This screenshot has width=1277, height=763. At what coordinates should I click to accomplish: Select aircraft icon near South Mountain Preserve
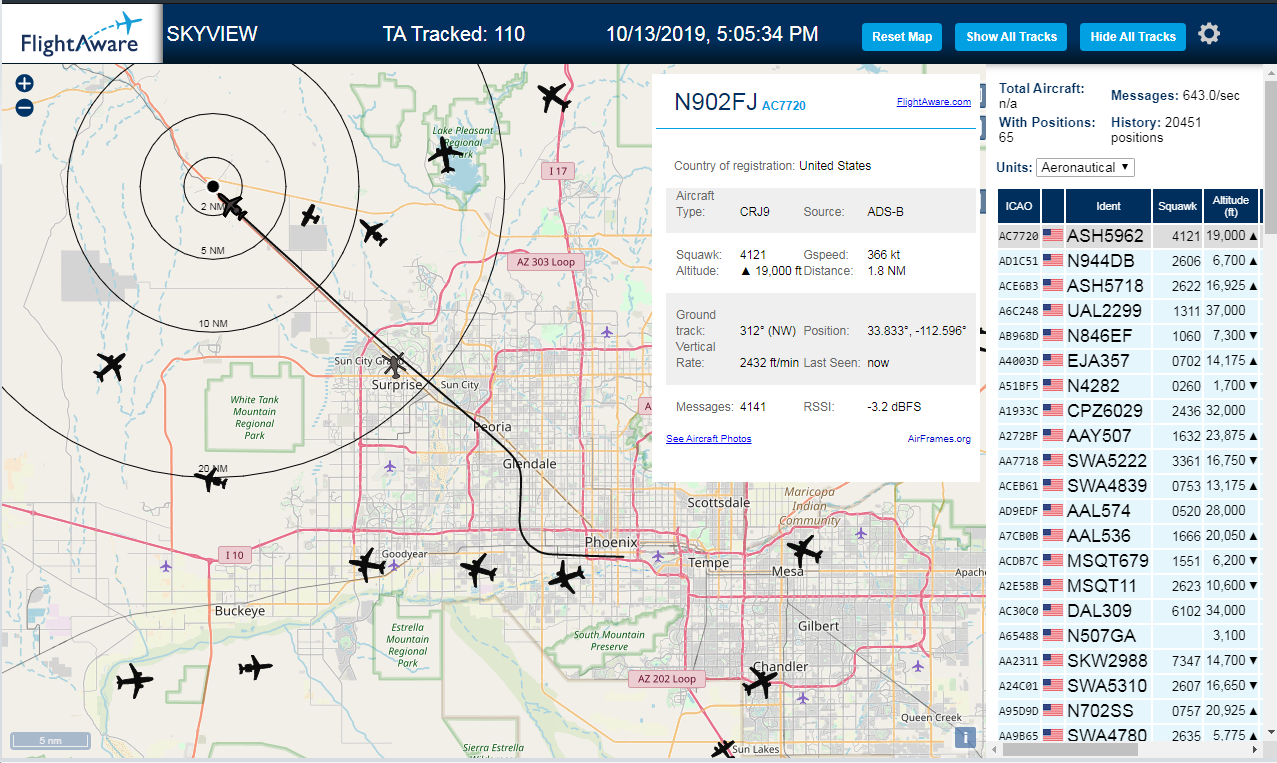567,577
